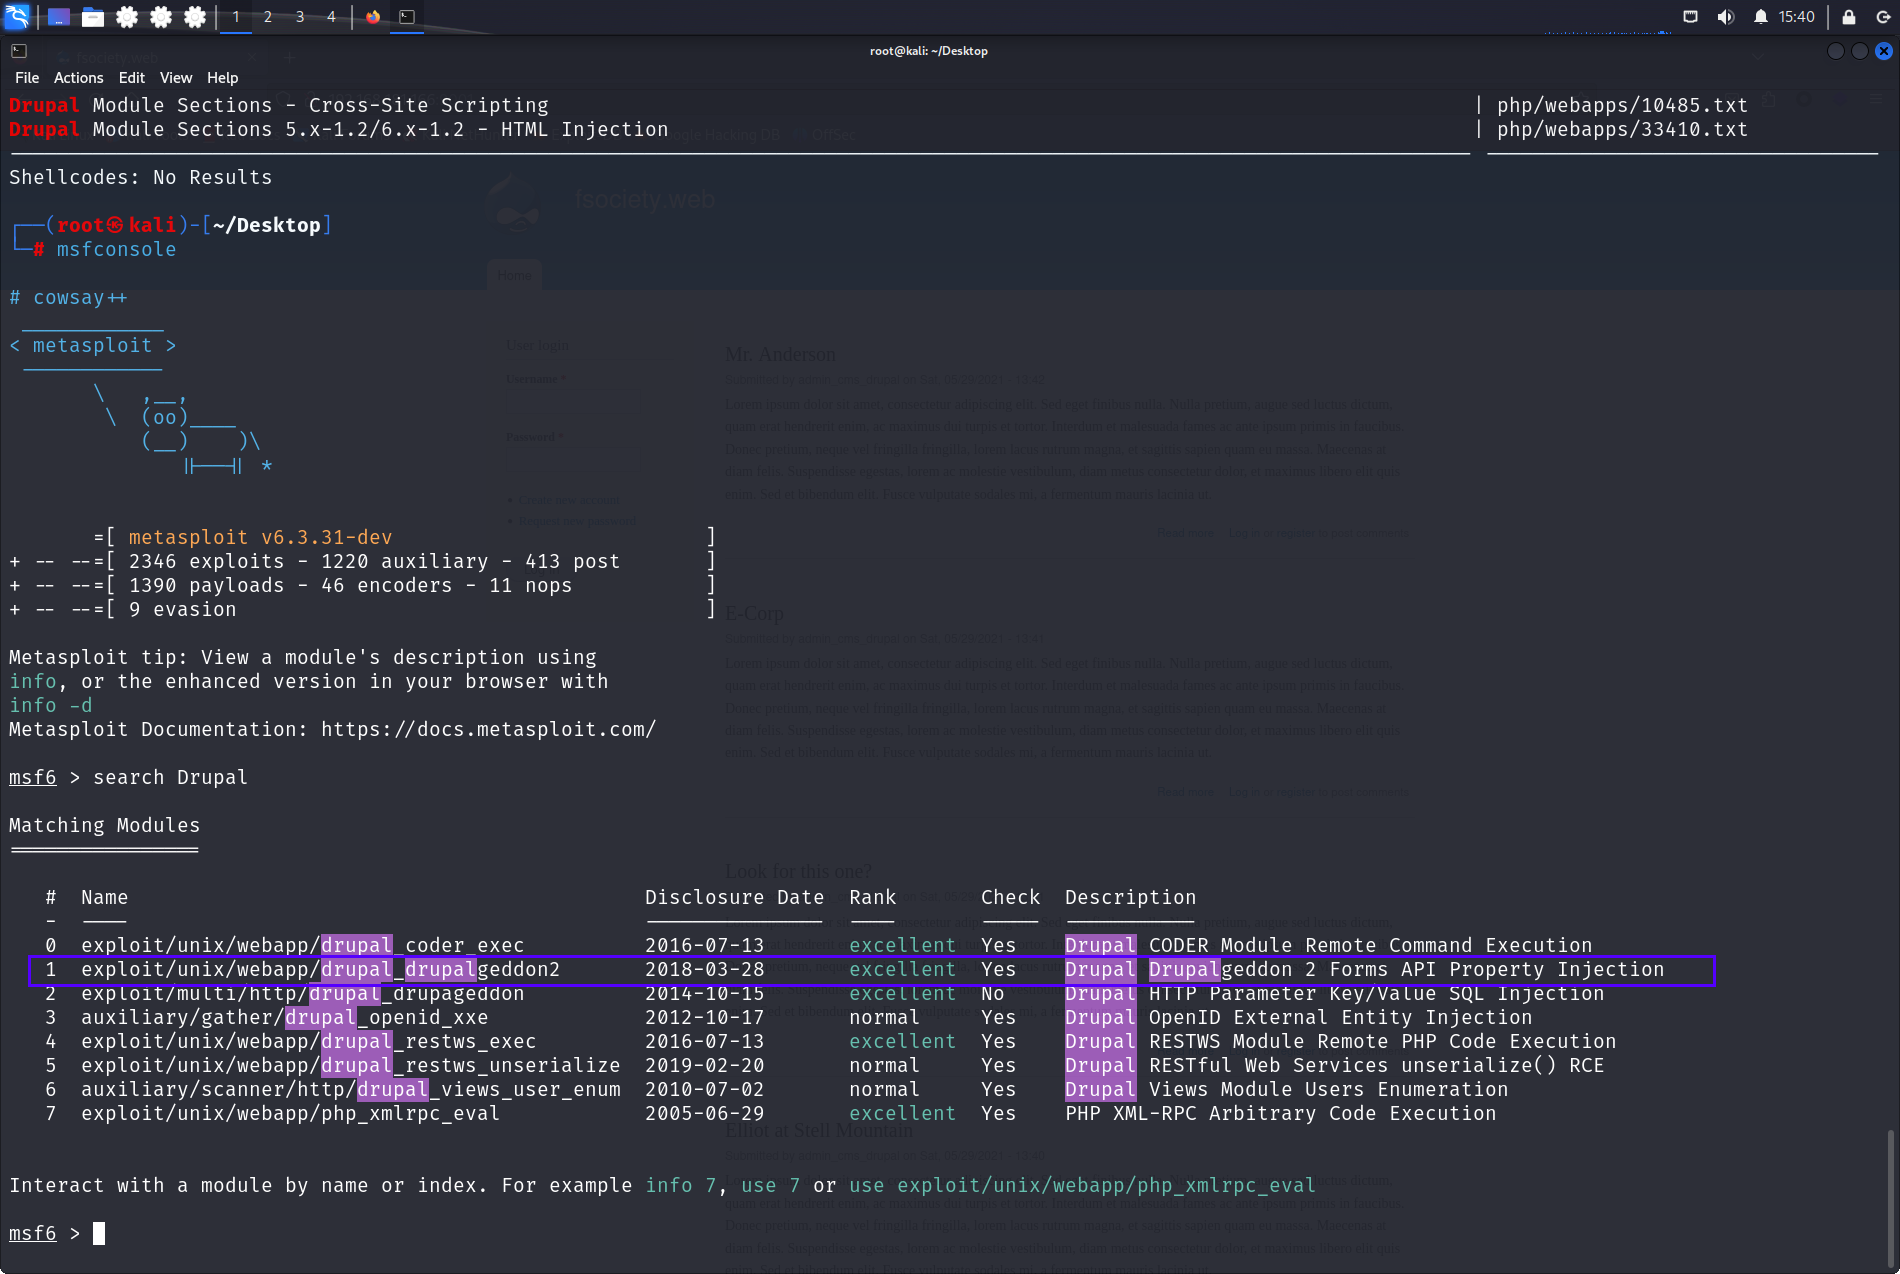Viewport: 1900px width, 1274px height.
Task: Switch to workspace 3
Action: click(300, 17)
